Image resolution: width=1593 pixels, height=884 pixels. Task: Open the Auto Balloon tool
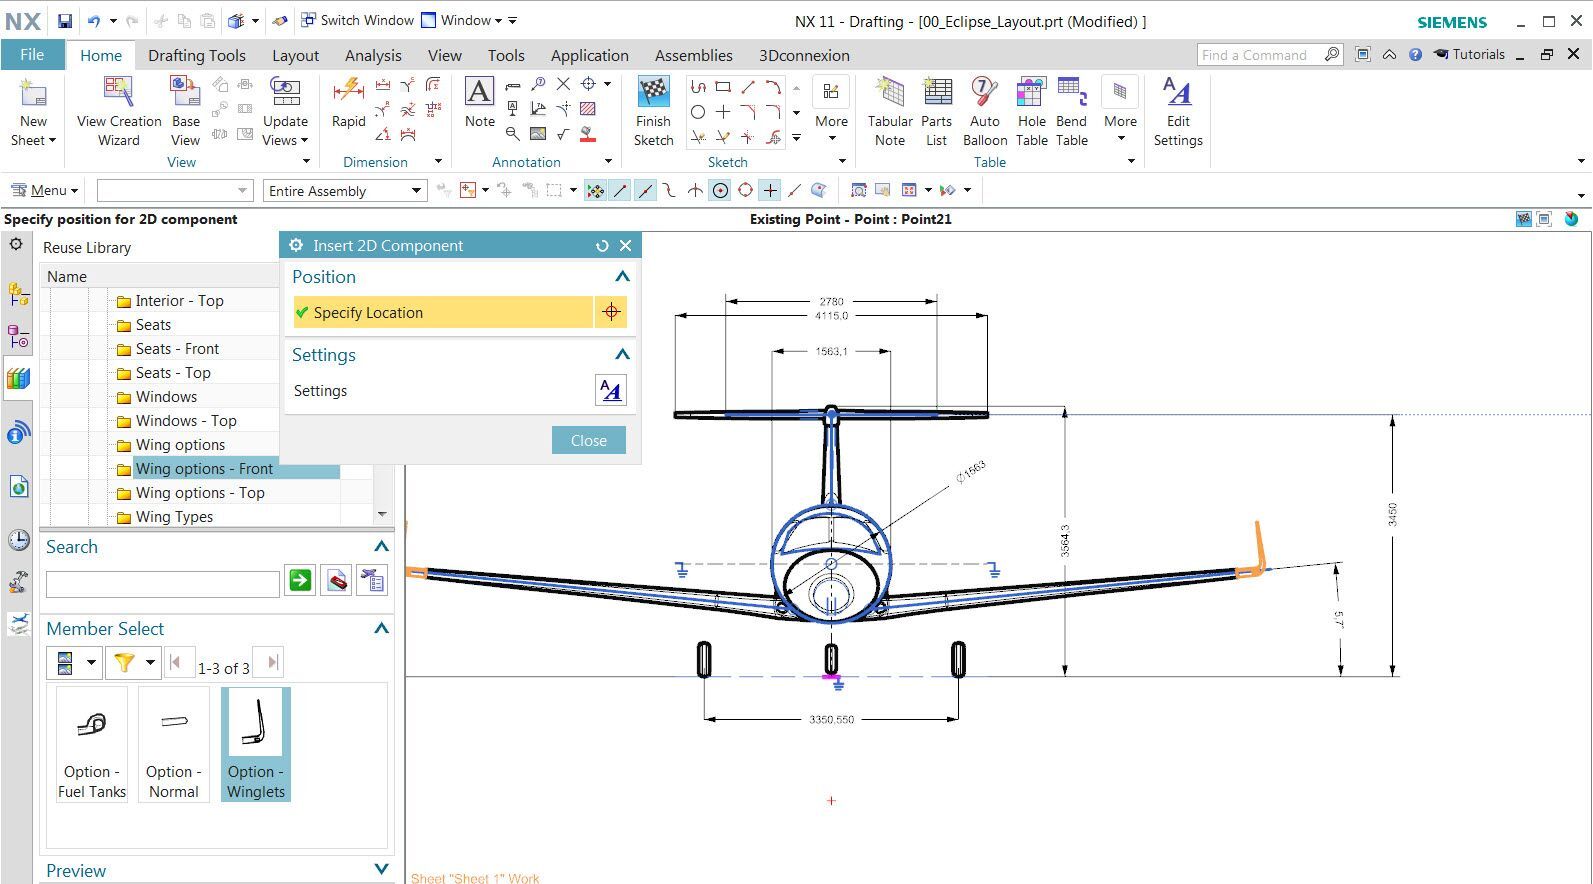(985, 112)
